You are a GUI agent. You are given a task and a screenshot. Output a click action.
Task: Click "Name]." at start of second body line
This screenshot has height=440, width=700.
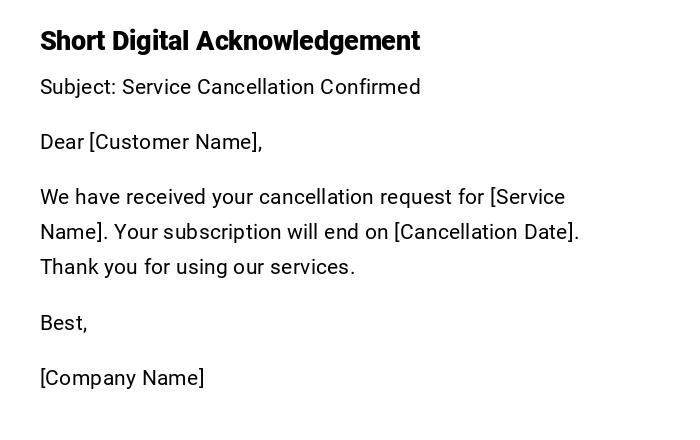pyautogui.click(x=73, y=232)
